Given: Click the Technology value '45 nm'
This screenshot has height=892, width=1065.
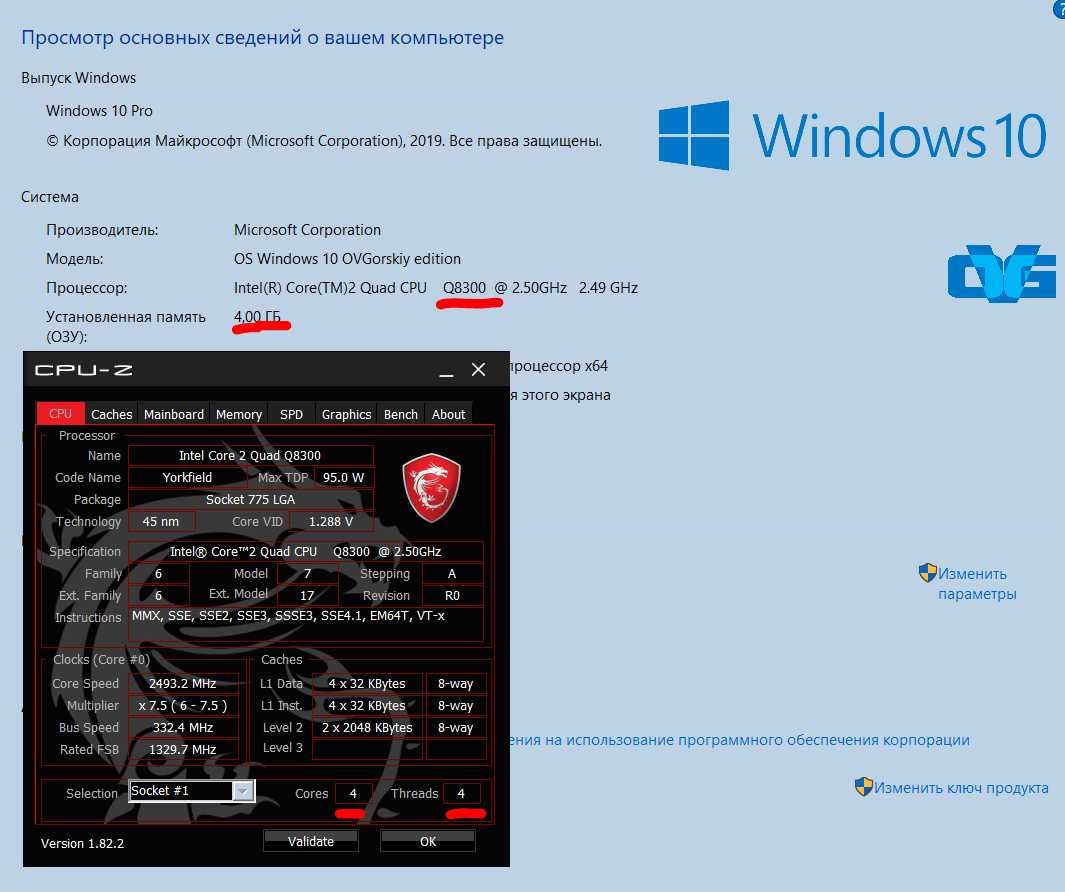Looking at the screenshot, I should [x=161, y=522].
